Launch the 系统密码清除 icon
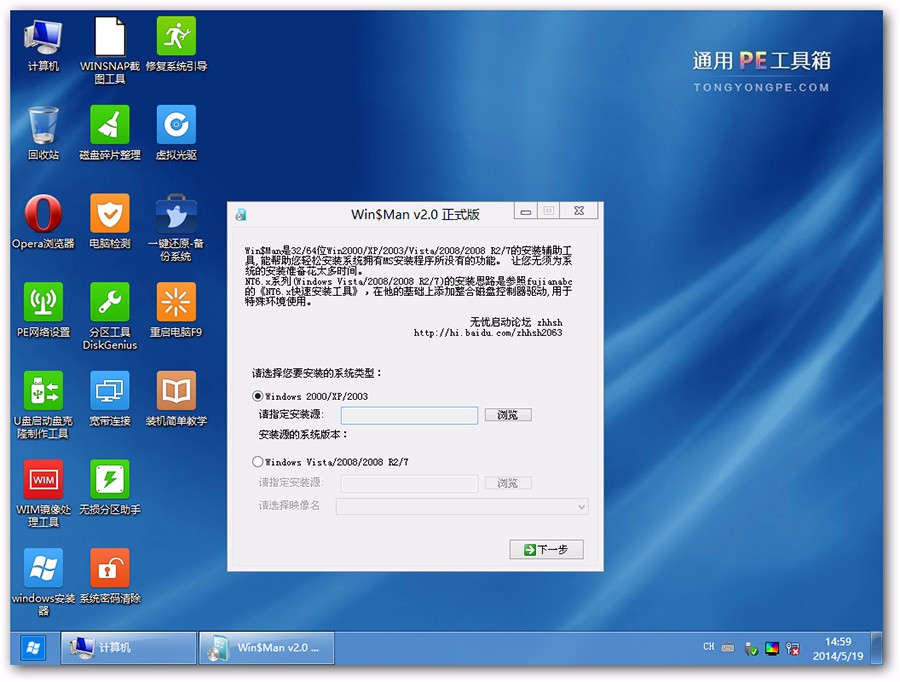This screenshot has width=900, height=682. [109, 568]
